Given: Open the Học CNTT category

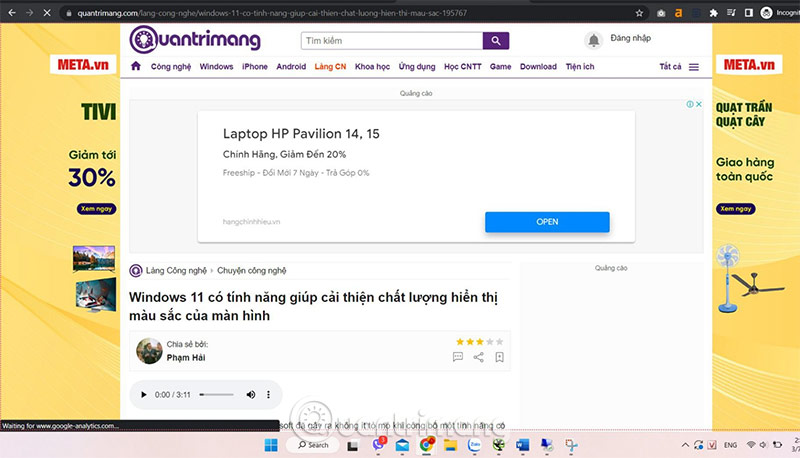Looking at the screenshot, I should click(463, 66).
